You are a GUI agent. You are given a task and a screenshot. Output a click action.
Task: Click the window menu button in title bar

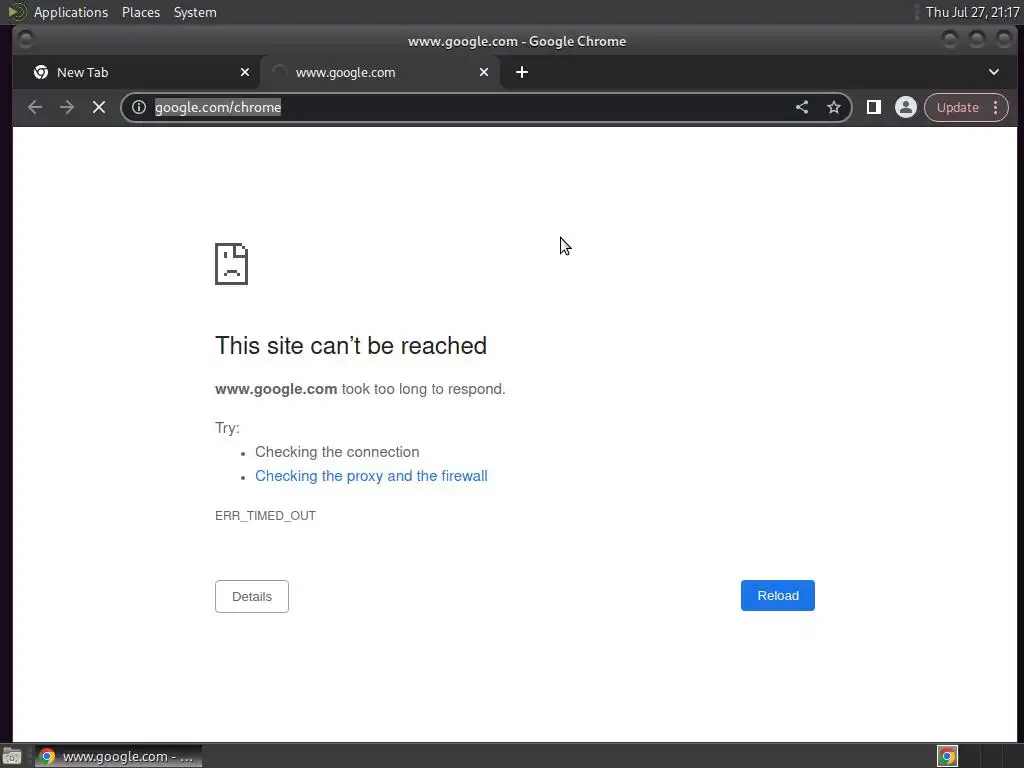click(25, 40)
